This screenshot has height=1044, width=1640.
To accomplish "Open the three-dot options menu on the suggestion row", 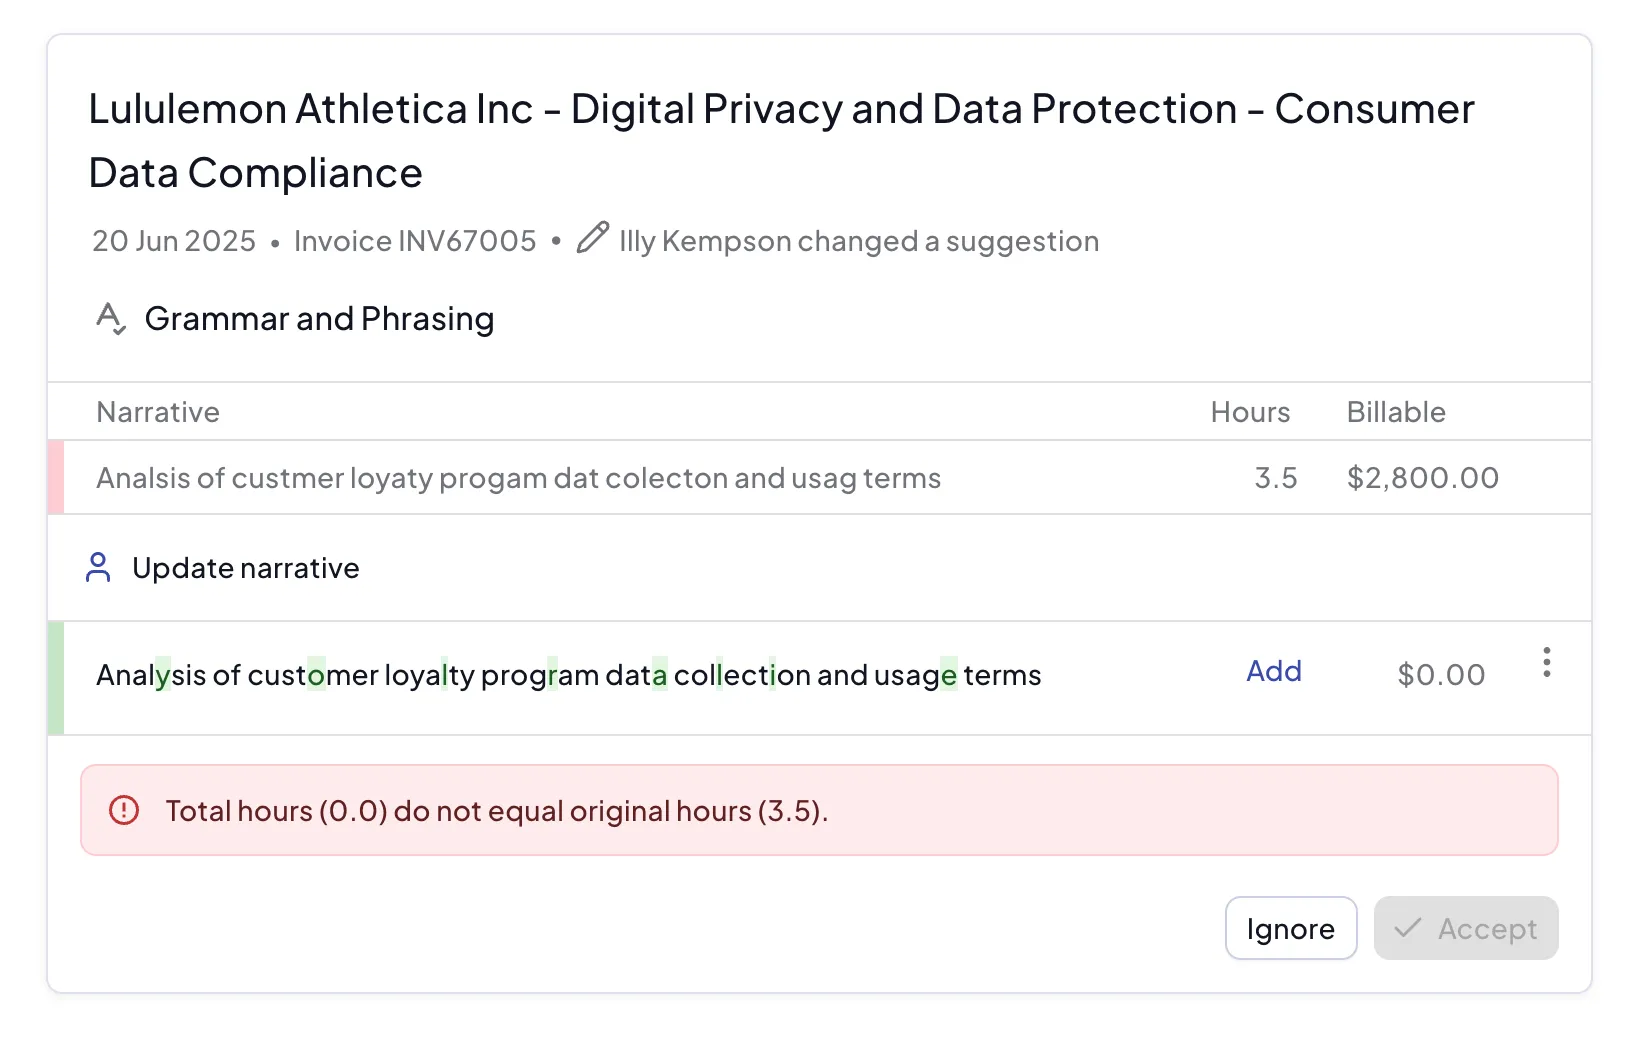I will click(1546, 663).
